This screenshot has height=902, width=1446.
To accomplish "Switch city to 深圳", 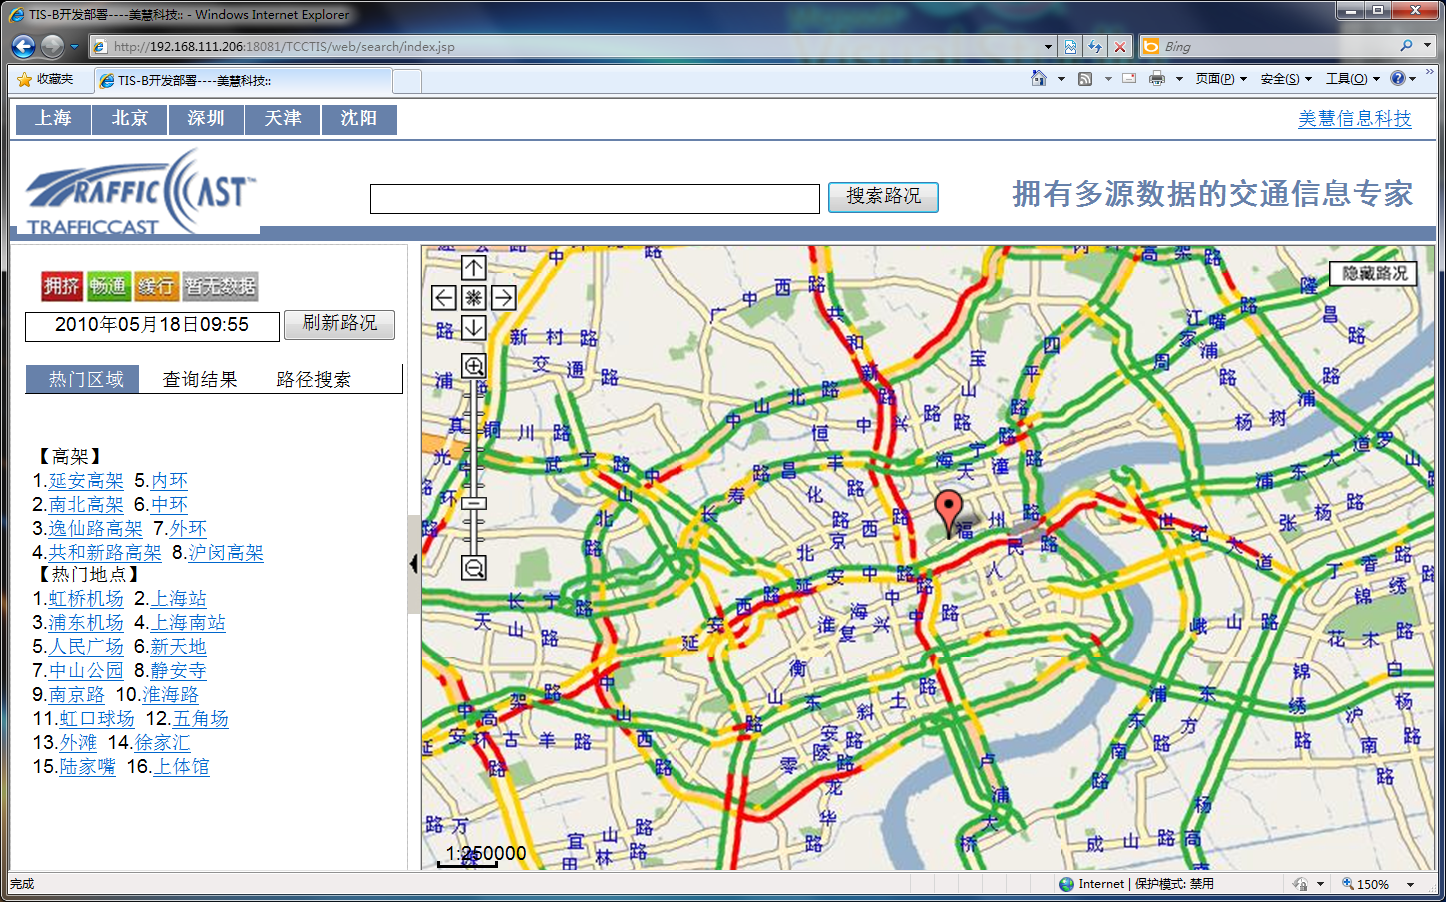I will point(206,119).
